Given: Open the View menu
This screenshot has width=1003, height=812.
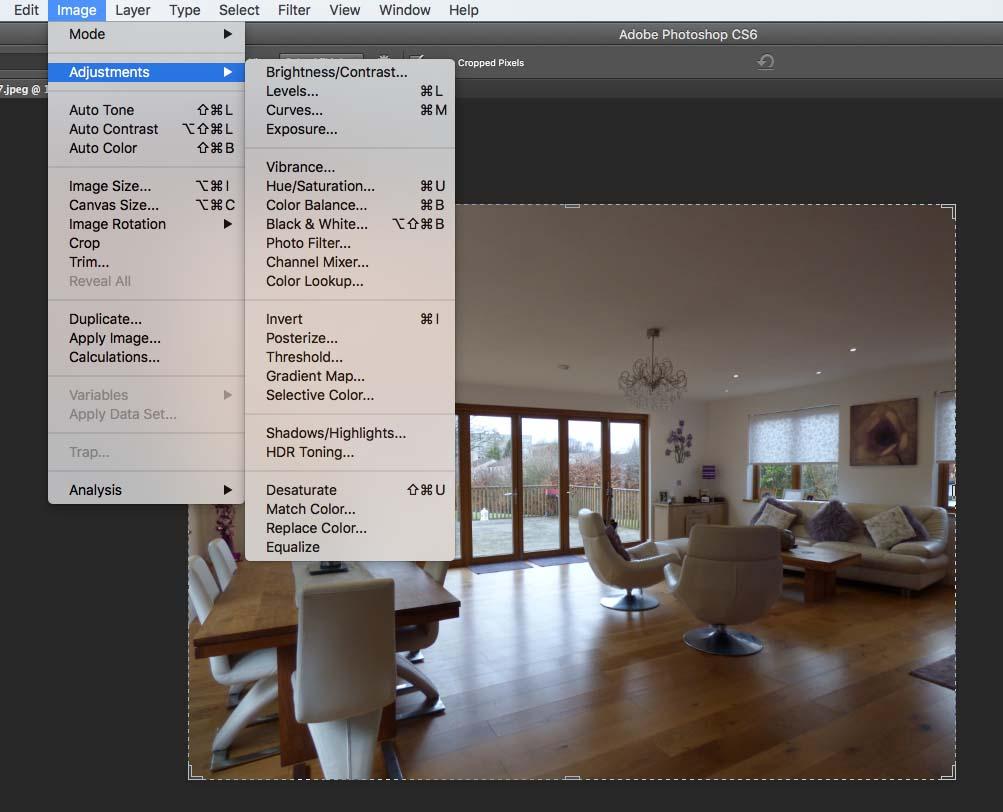Looking at the screenshot, I should pyautogui.click(x=345, y=10).
